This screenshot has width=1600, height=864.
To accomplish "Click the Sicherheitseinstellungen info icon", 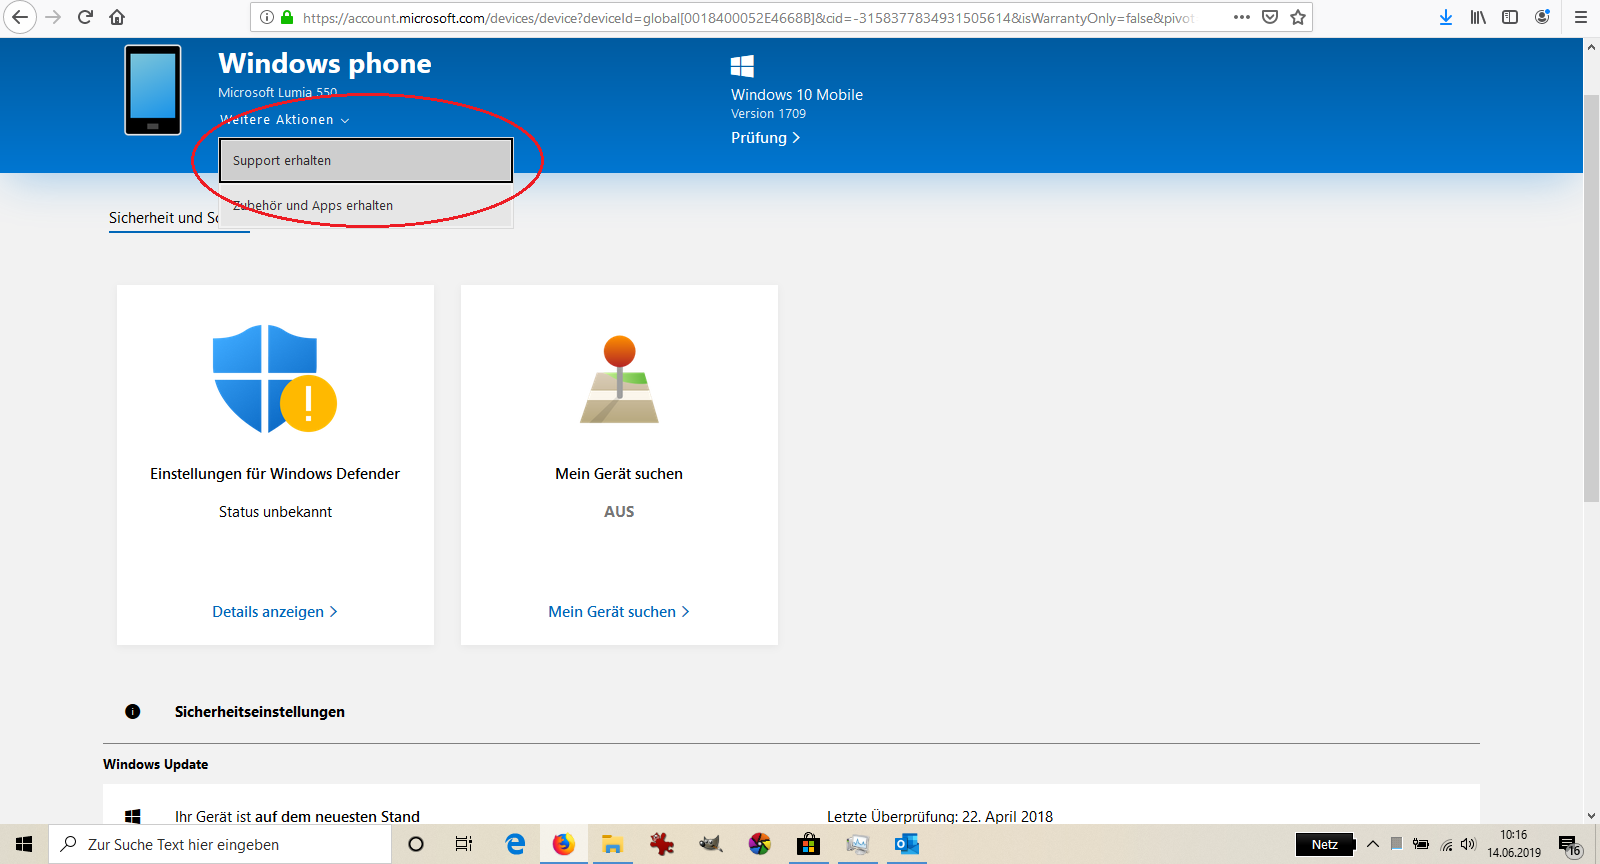I will tap(133, 712).
